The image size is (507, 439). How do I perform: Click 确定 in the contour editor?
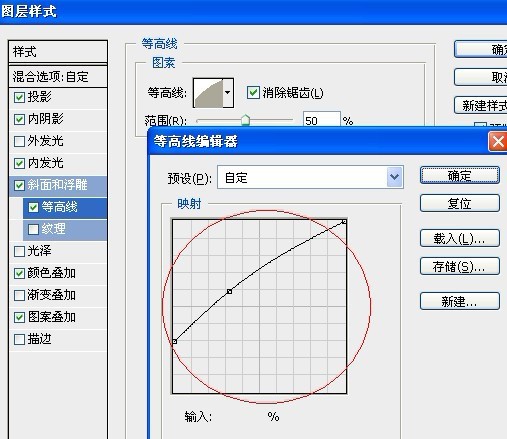tap(460, 175)
